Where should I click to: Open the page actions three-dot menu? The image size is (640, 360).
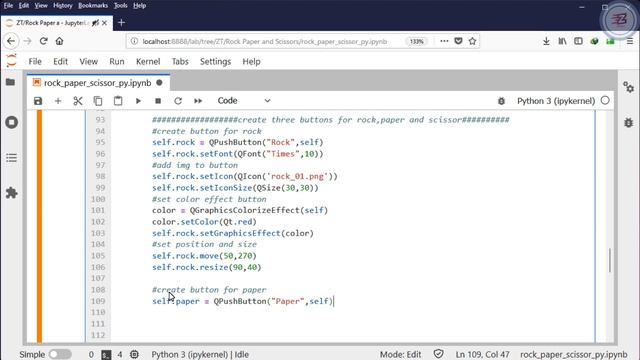coord(444,41)
